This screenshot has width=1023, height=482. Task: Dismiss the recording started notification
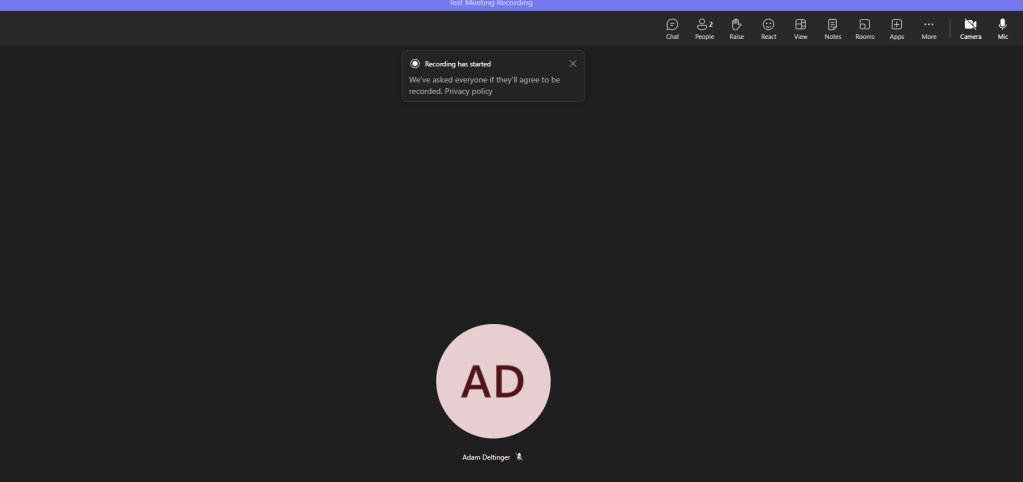pyautogui.click(x=573, y=64)
